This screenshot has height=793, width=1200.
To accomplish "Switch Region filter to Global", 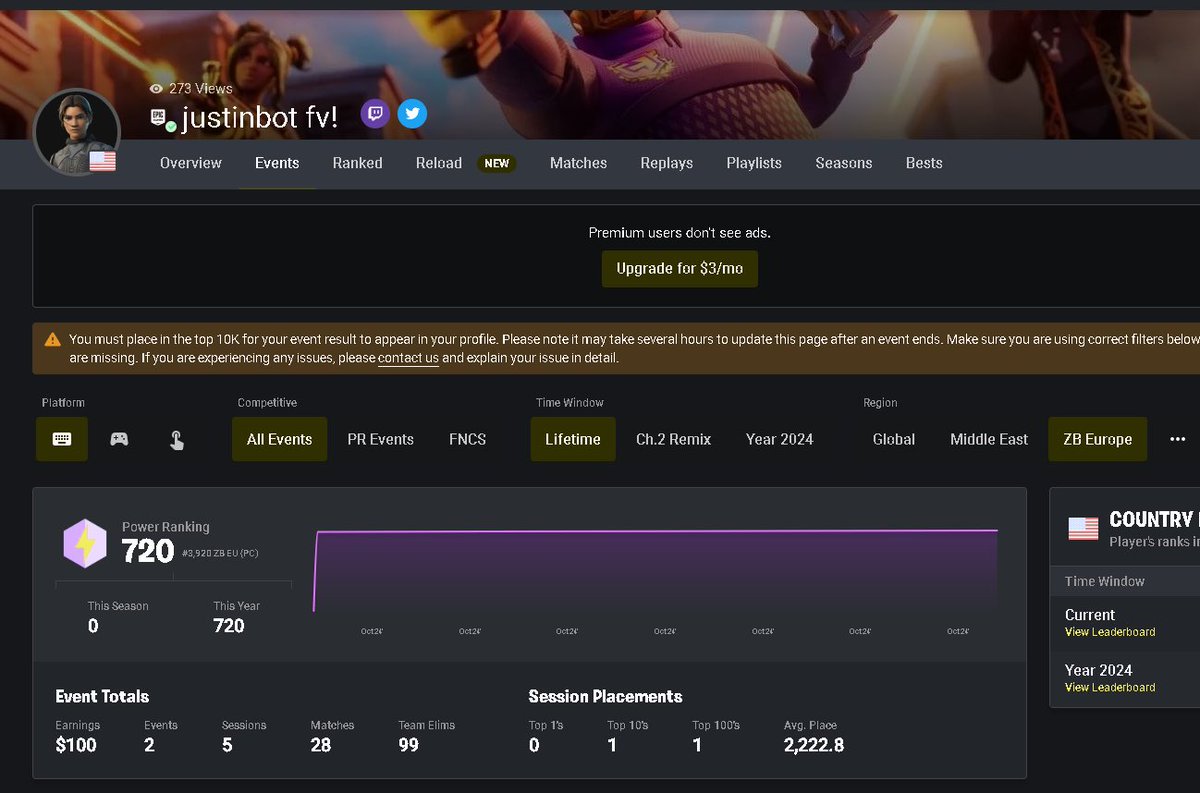I will [893, 439].
